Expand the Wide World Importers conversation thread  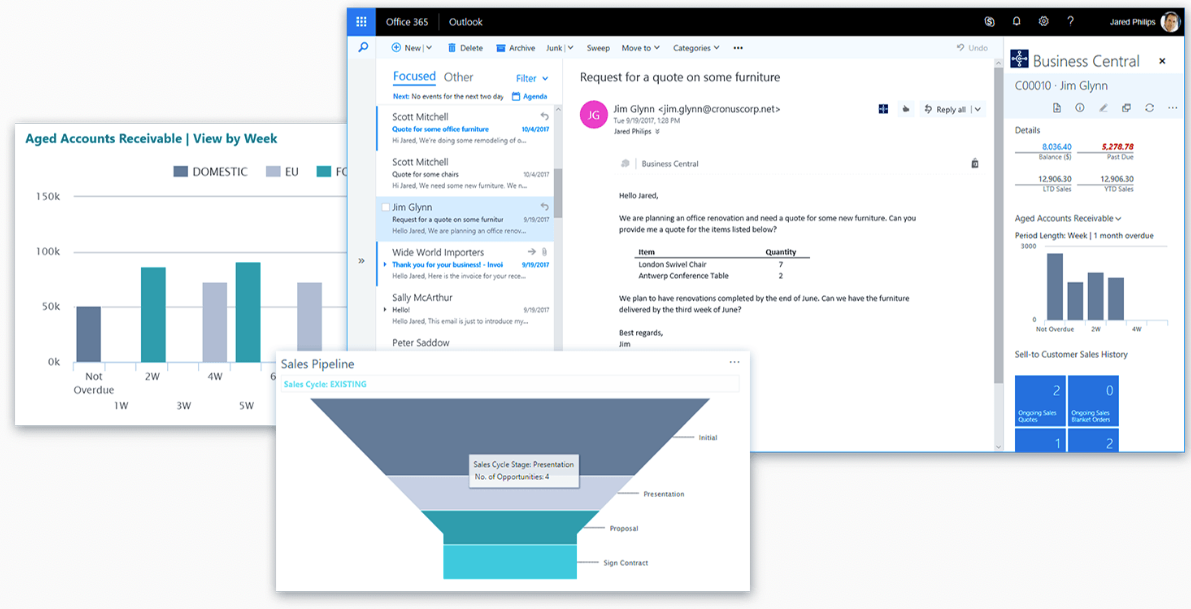pyautogui.click(x=385, y=264)
